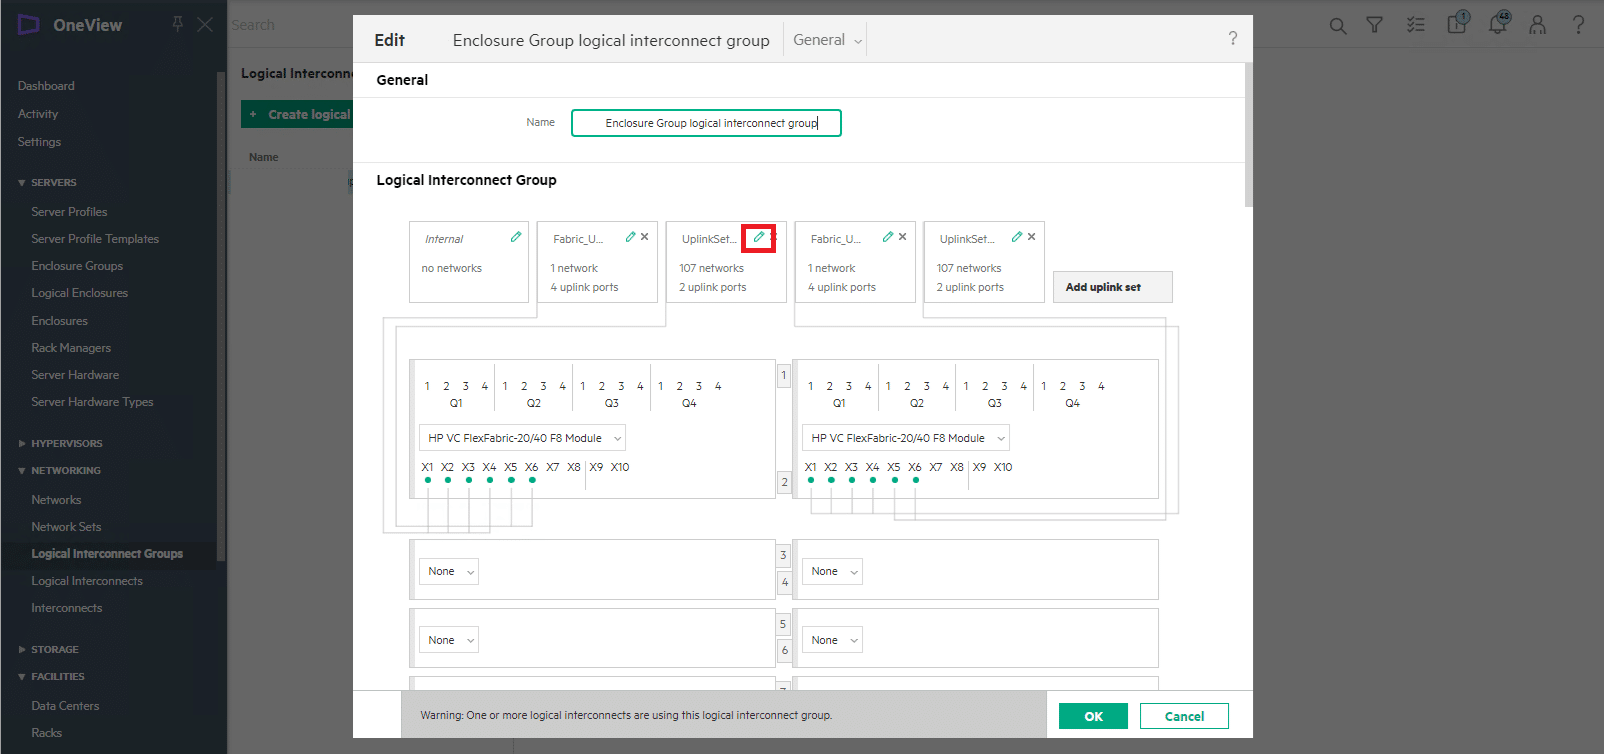This screenshot has width=1604, height=754.
Task: Confirm changes with the OK button
Action: [1093, 716]
